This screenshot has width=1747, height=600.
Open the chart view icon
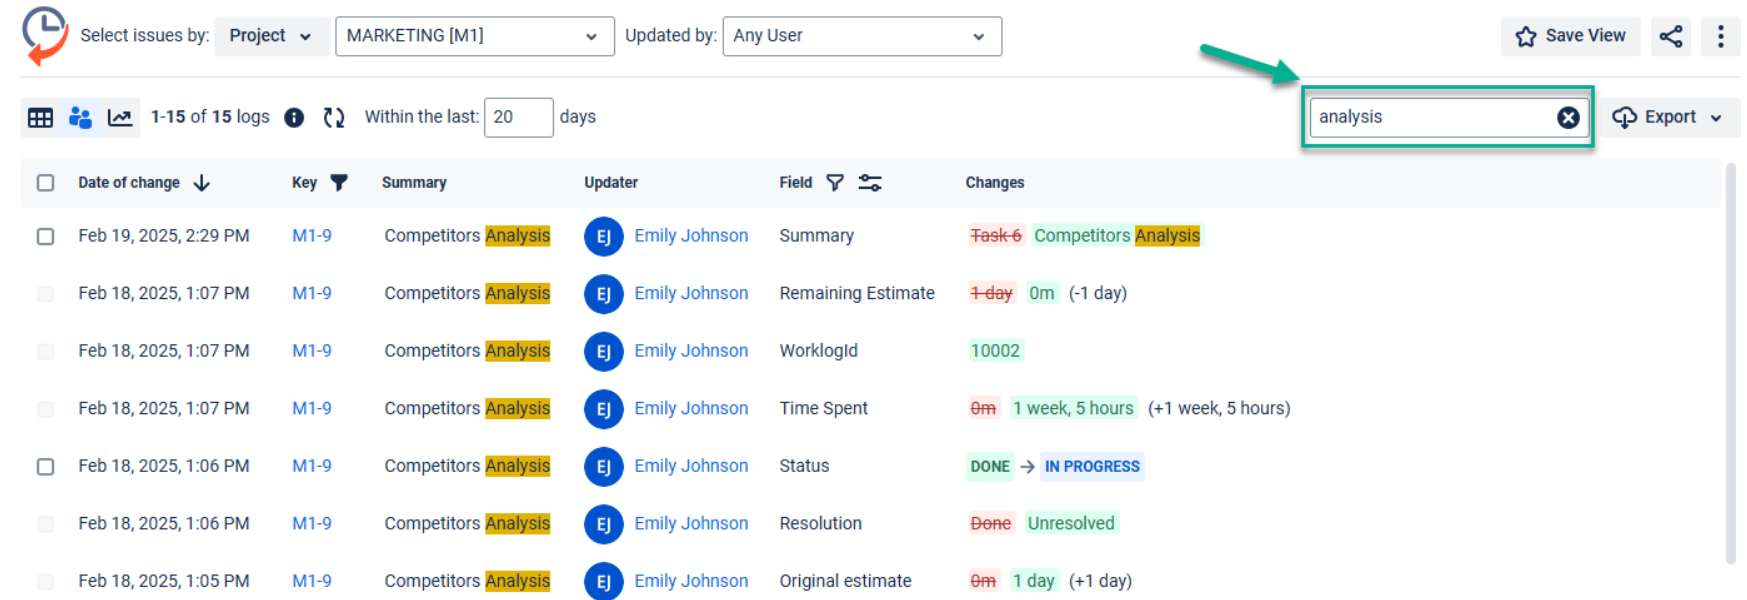pos(120,118)
